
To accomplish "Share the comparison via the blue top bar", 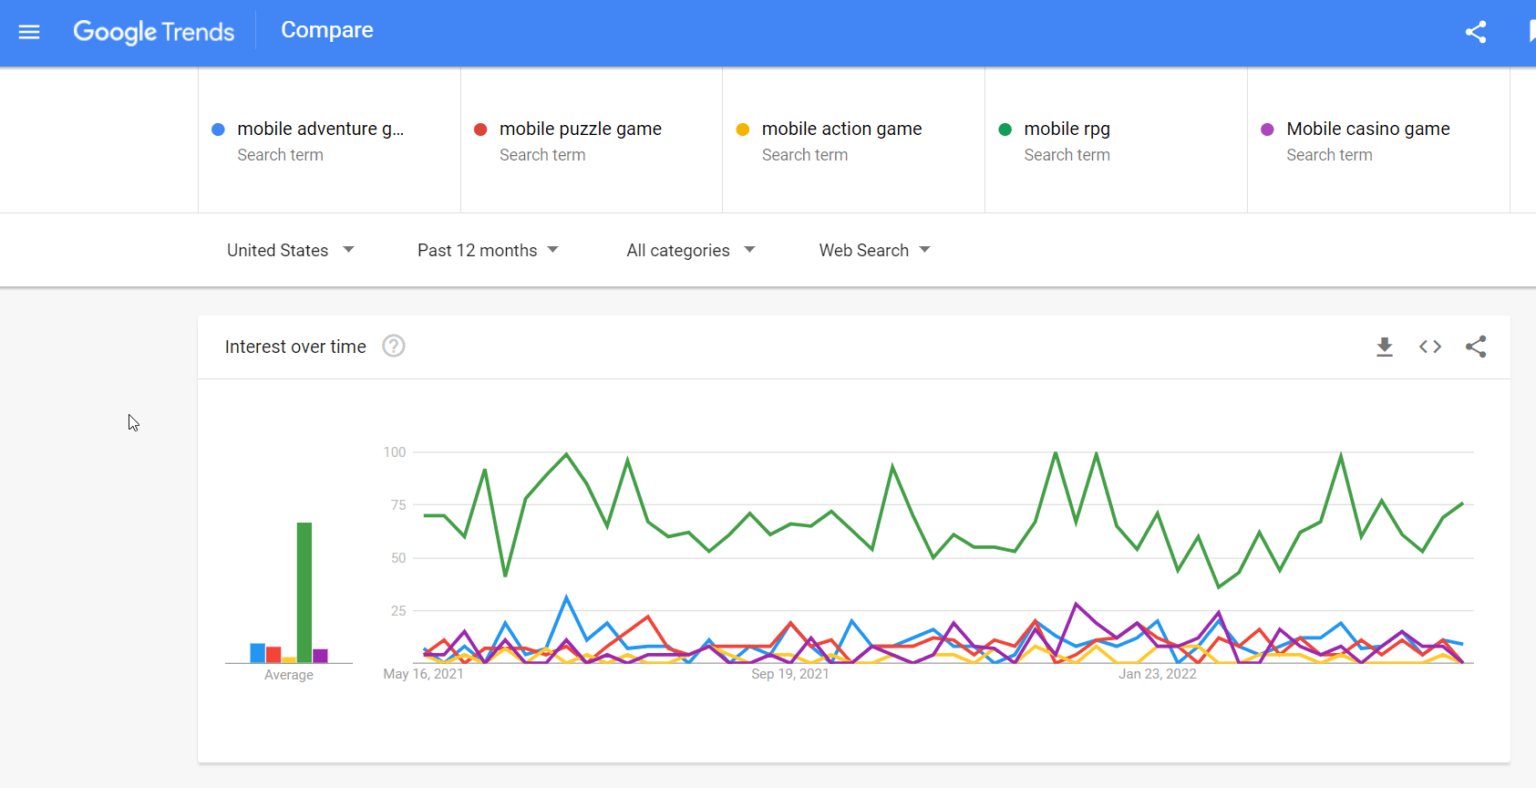I will point(1476,32).
